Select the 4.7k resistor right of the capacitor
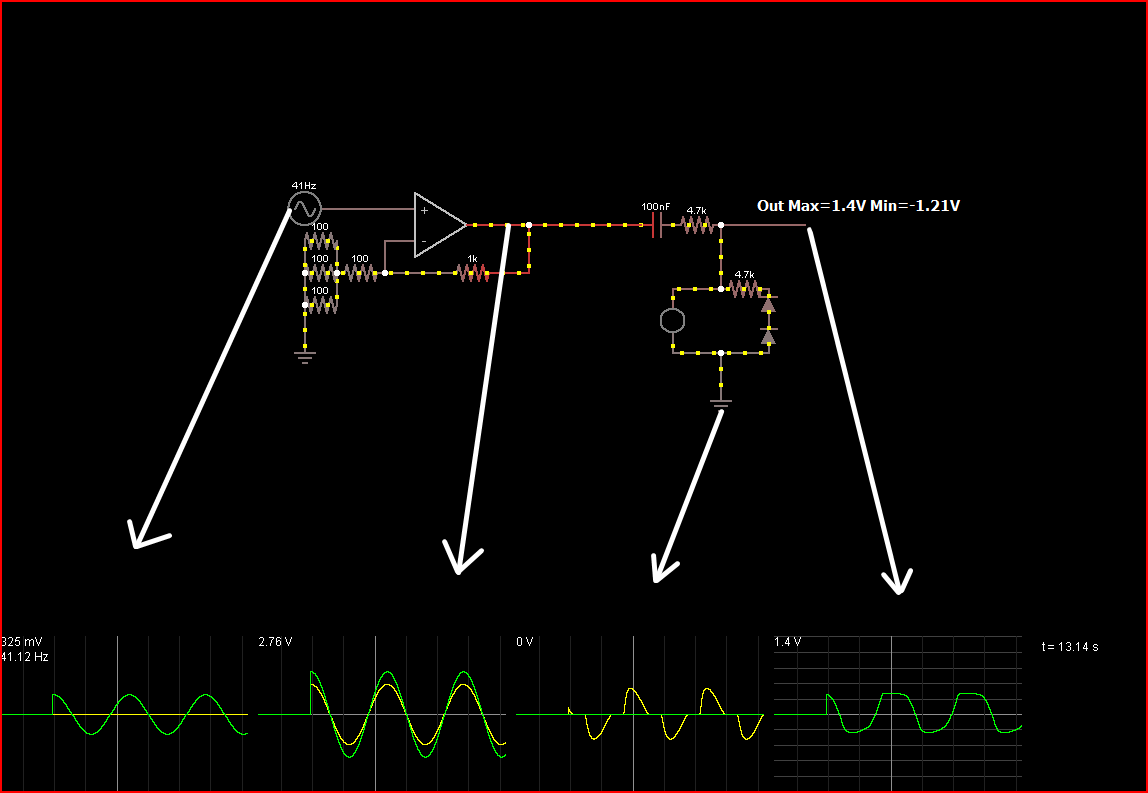Image resolution: width=1148 pixels, height=793 pixels. click(697, 225)
